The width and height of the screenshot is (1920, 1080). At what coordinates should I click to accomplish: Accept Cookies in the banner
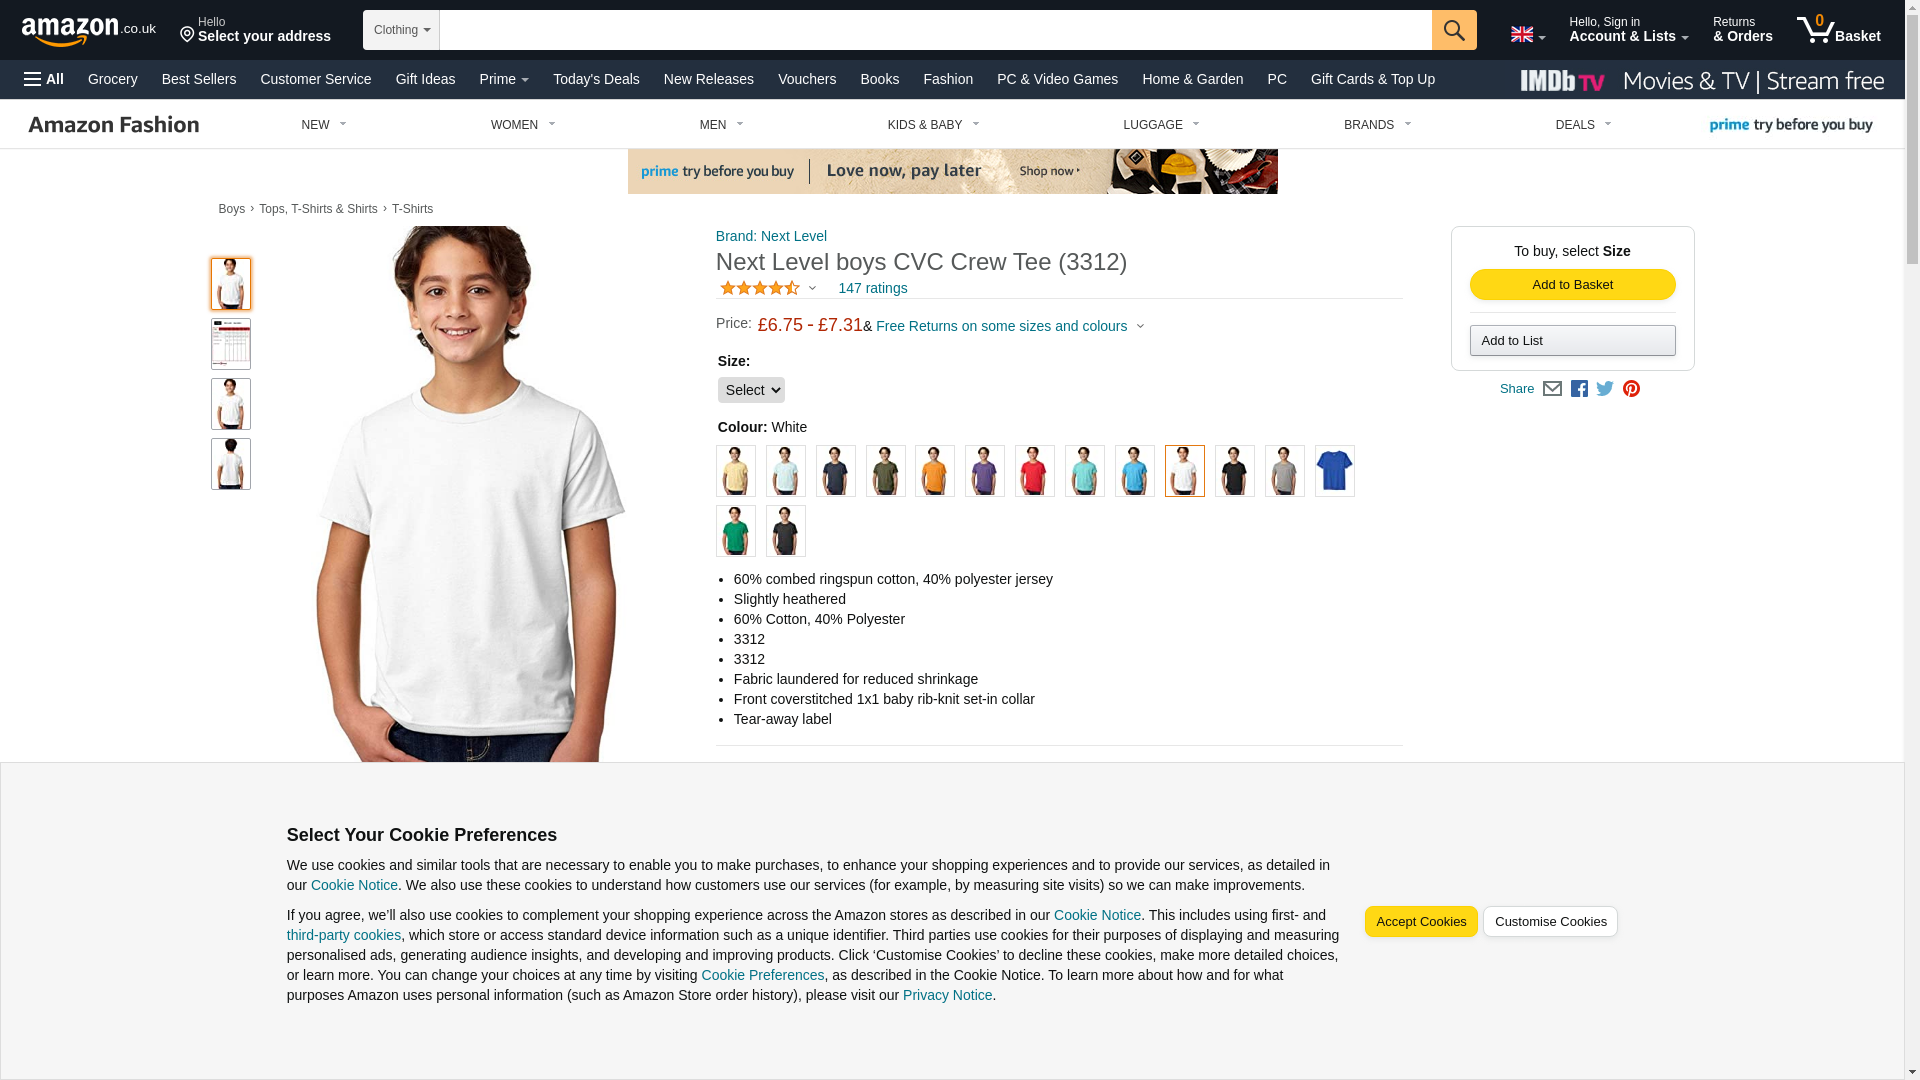pos(1420,922)
